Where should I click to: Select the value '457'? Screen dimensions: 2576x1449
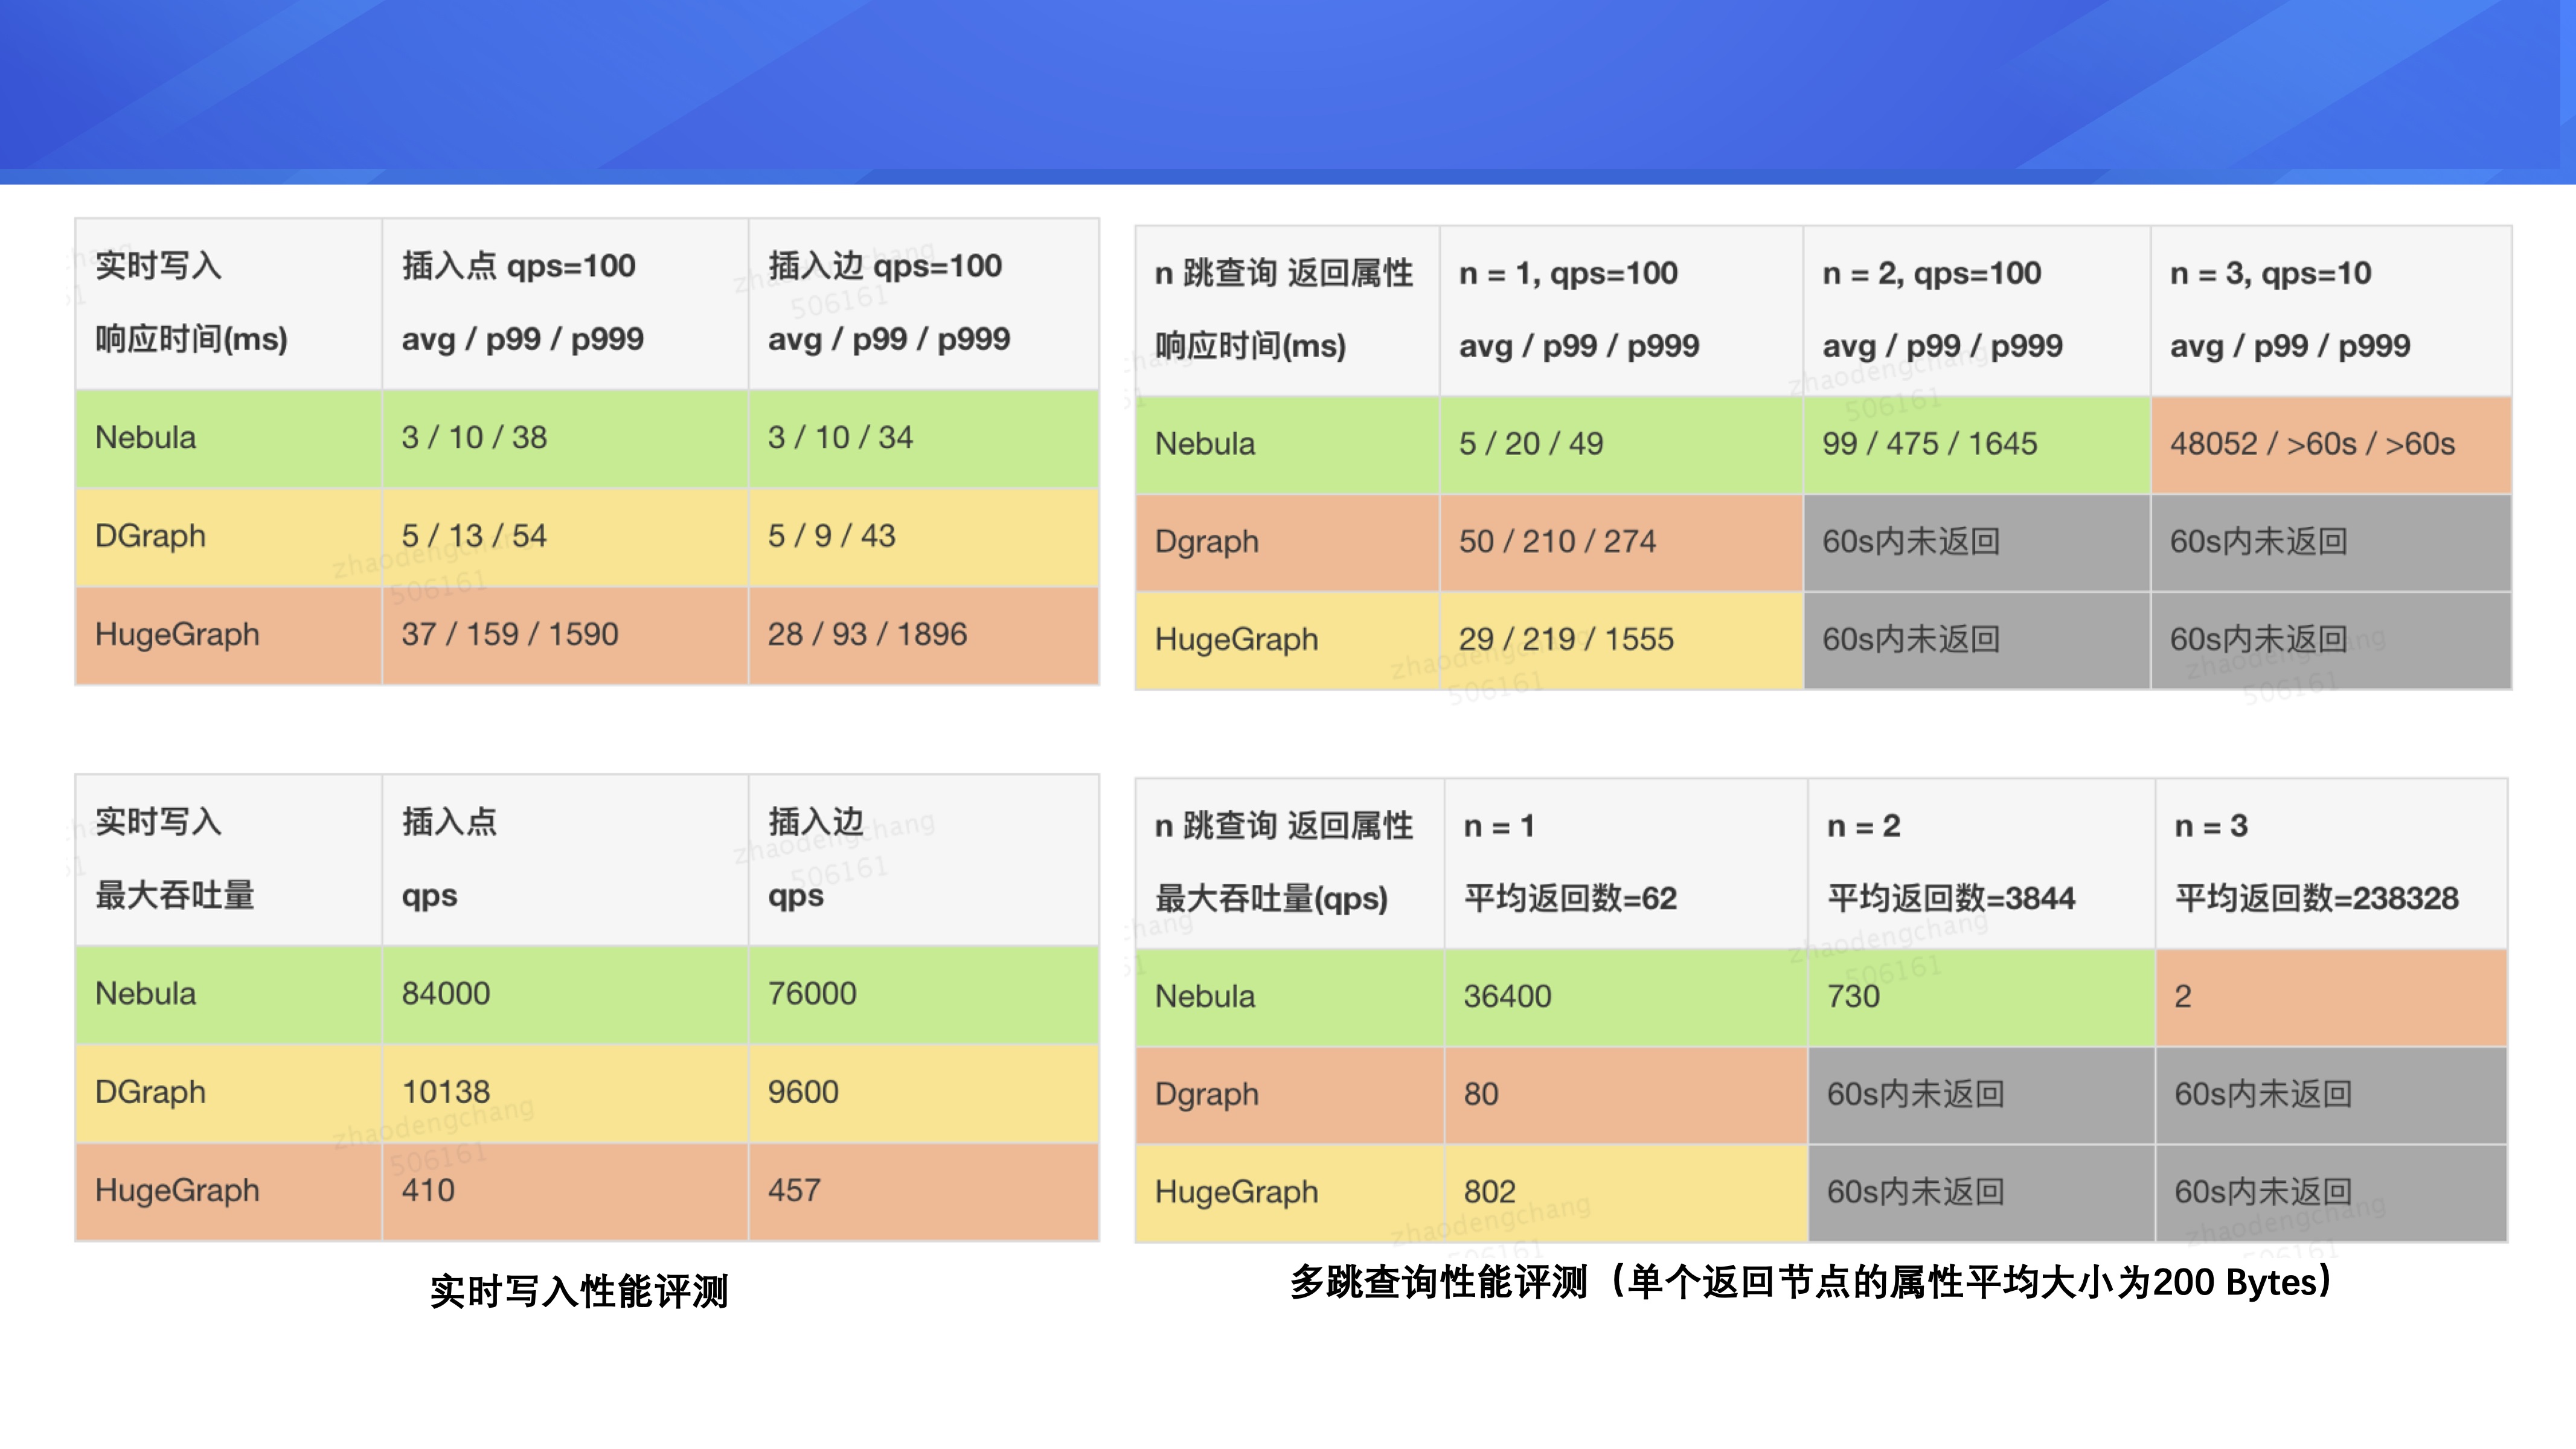794,1190
